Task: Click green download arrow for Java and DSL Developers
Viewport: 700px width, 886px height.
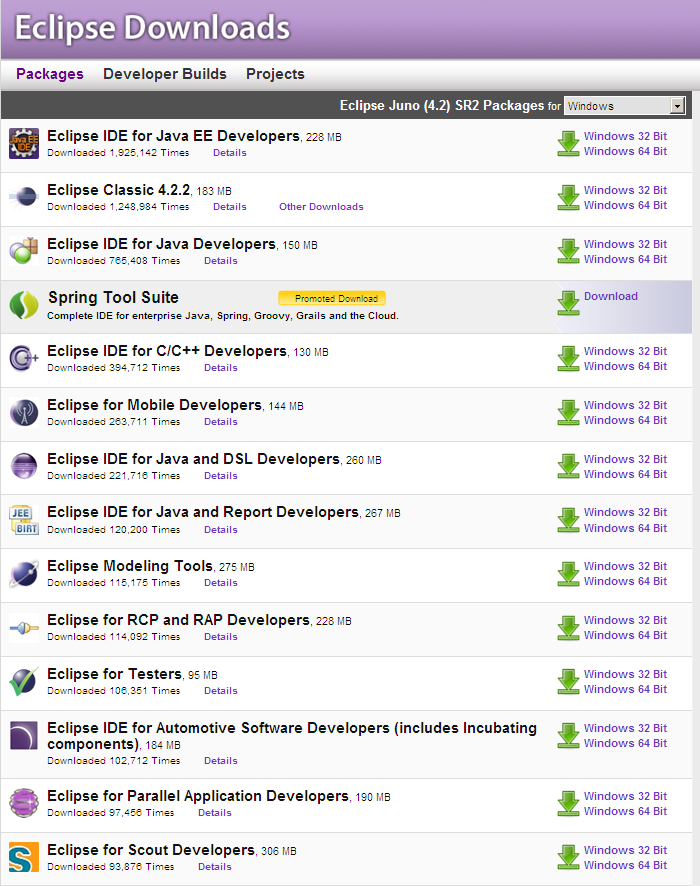Action: pos(568,467)
